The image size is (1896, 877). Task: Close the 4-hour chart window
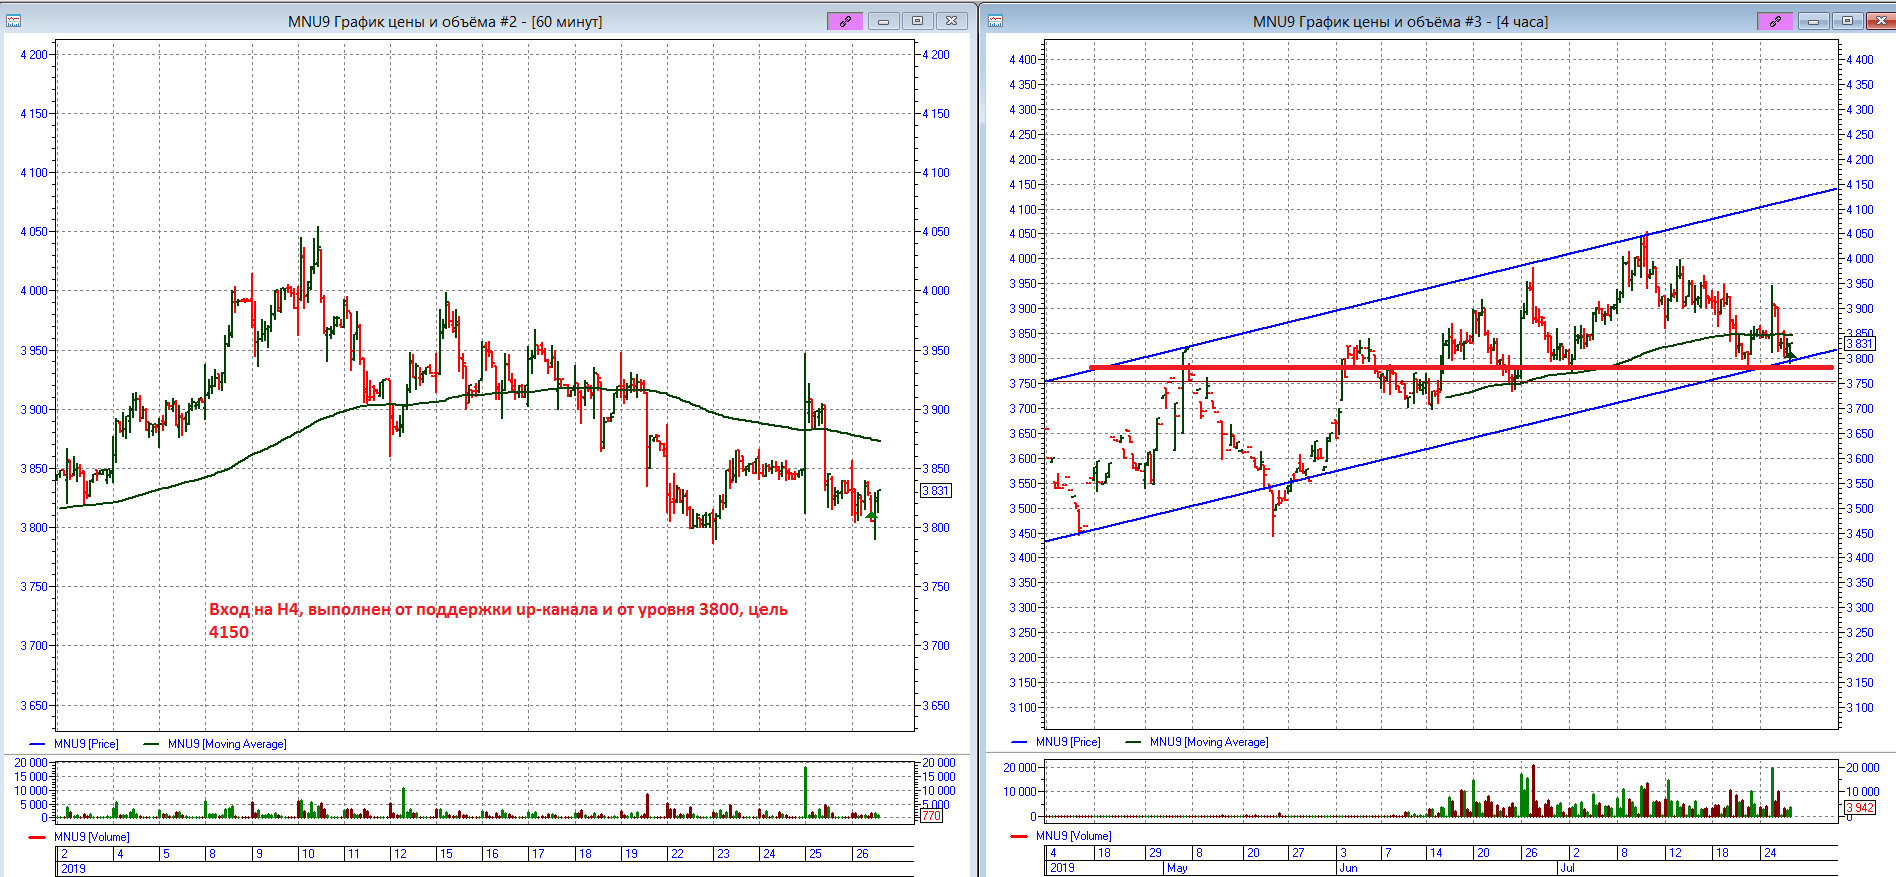click(x=1881, y=21)
